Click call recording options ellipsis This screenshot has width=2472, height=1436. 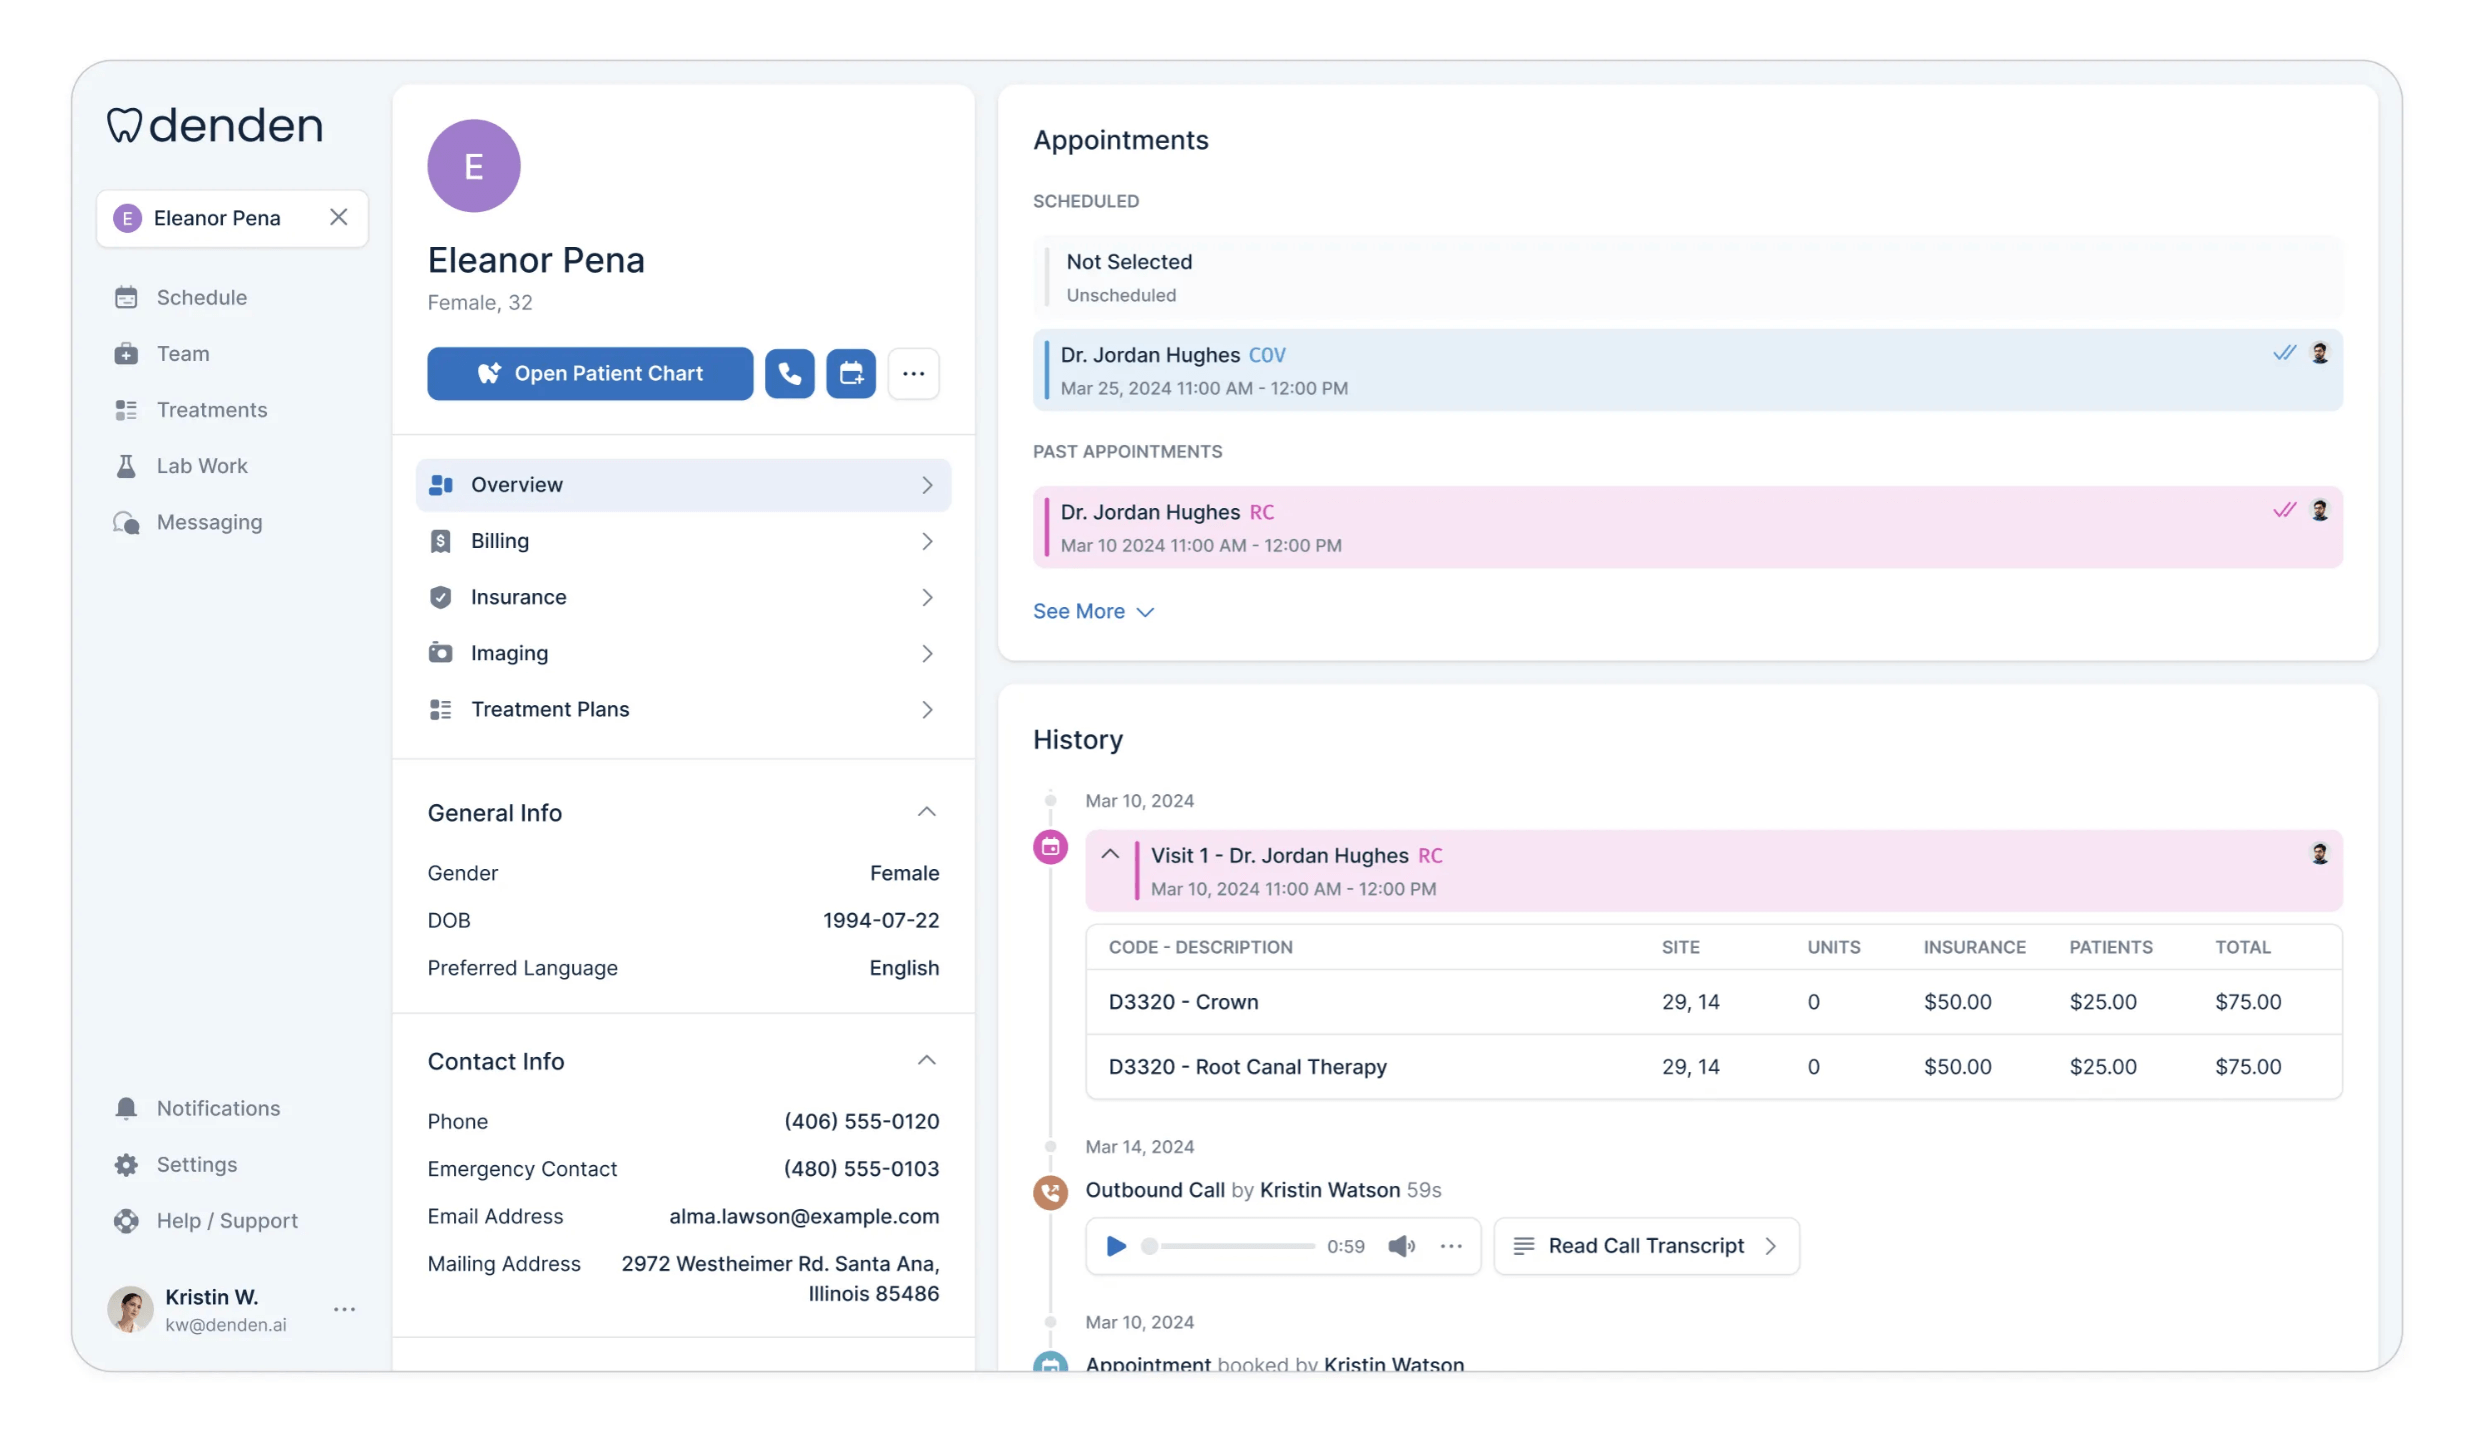point(1450,1245)
